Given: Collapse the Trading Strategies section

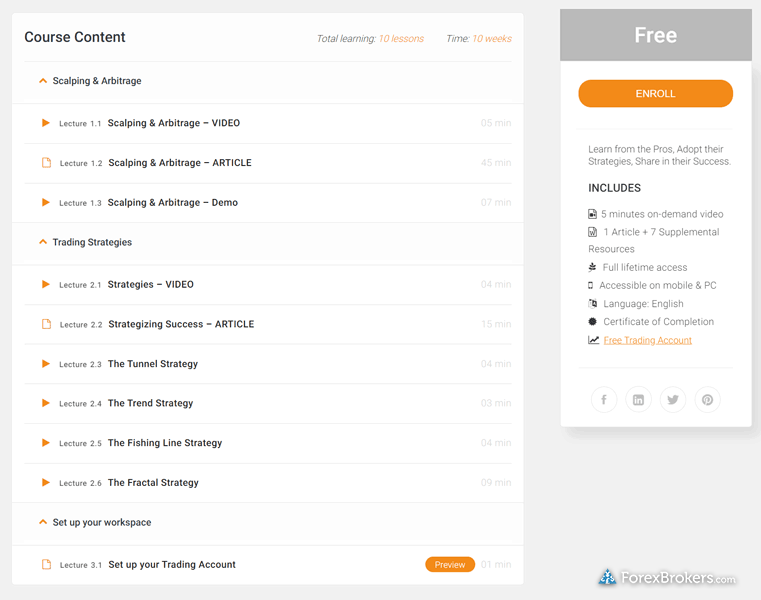Looking at the screenshot, I should click(x=42, y=242).
